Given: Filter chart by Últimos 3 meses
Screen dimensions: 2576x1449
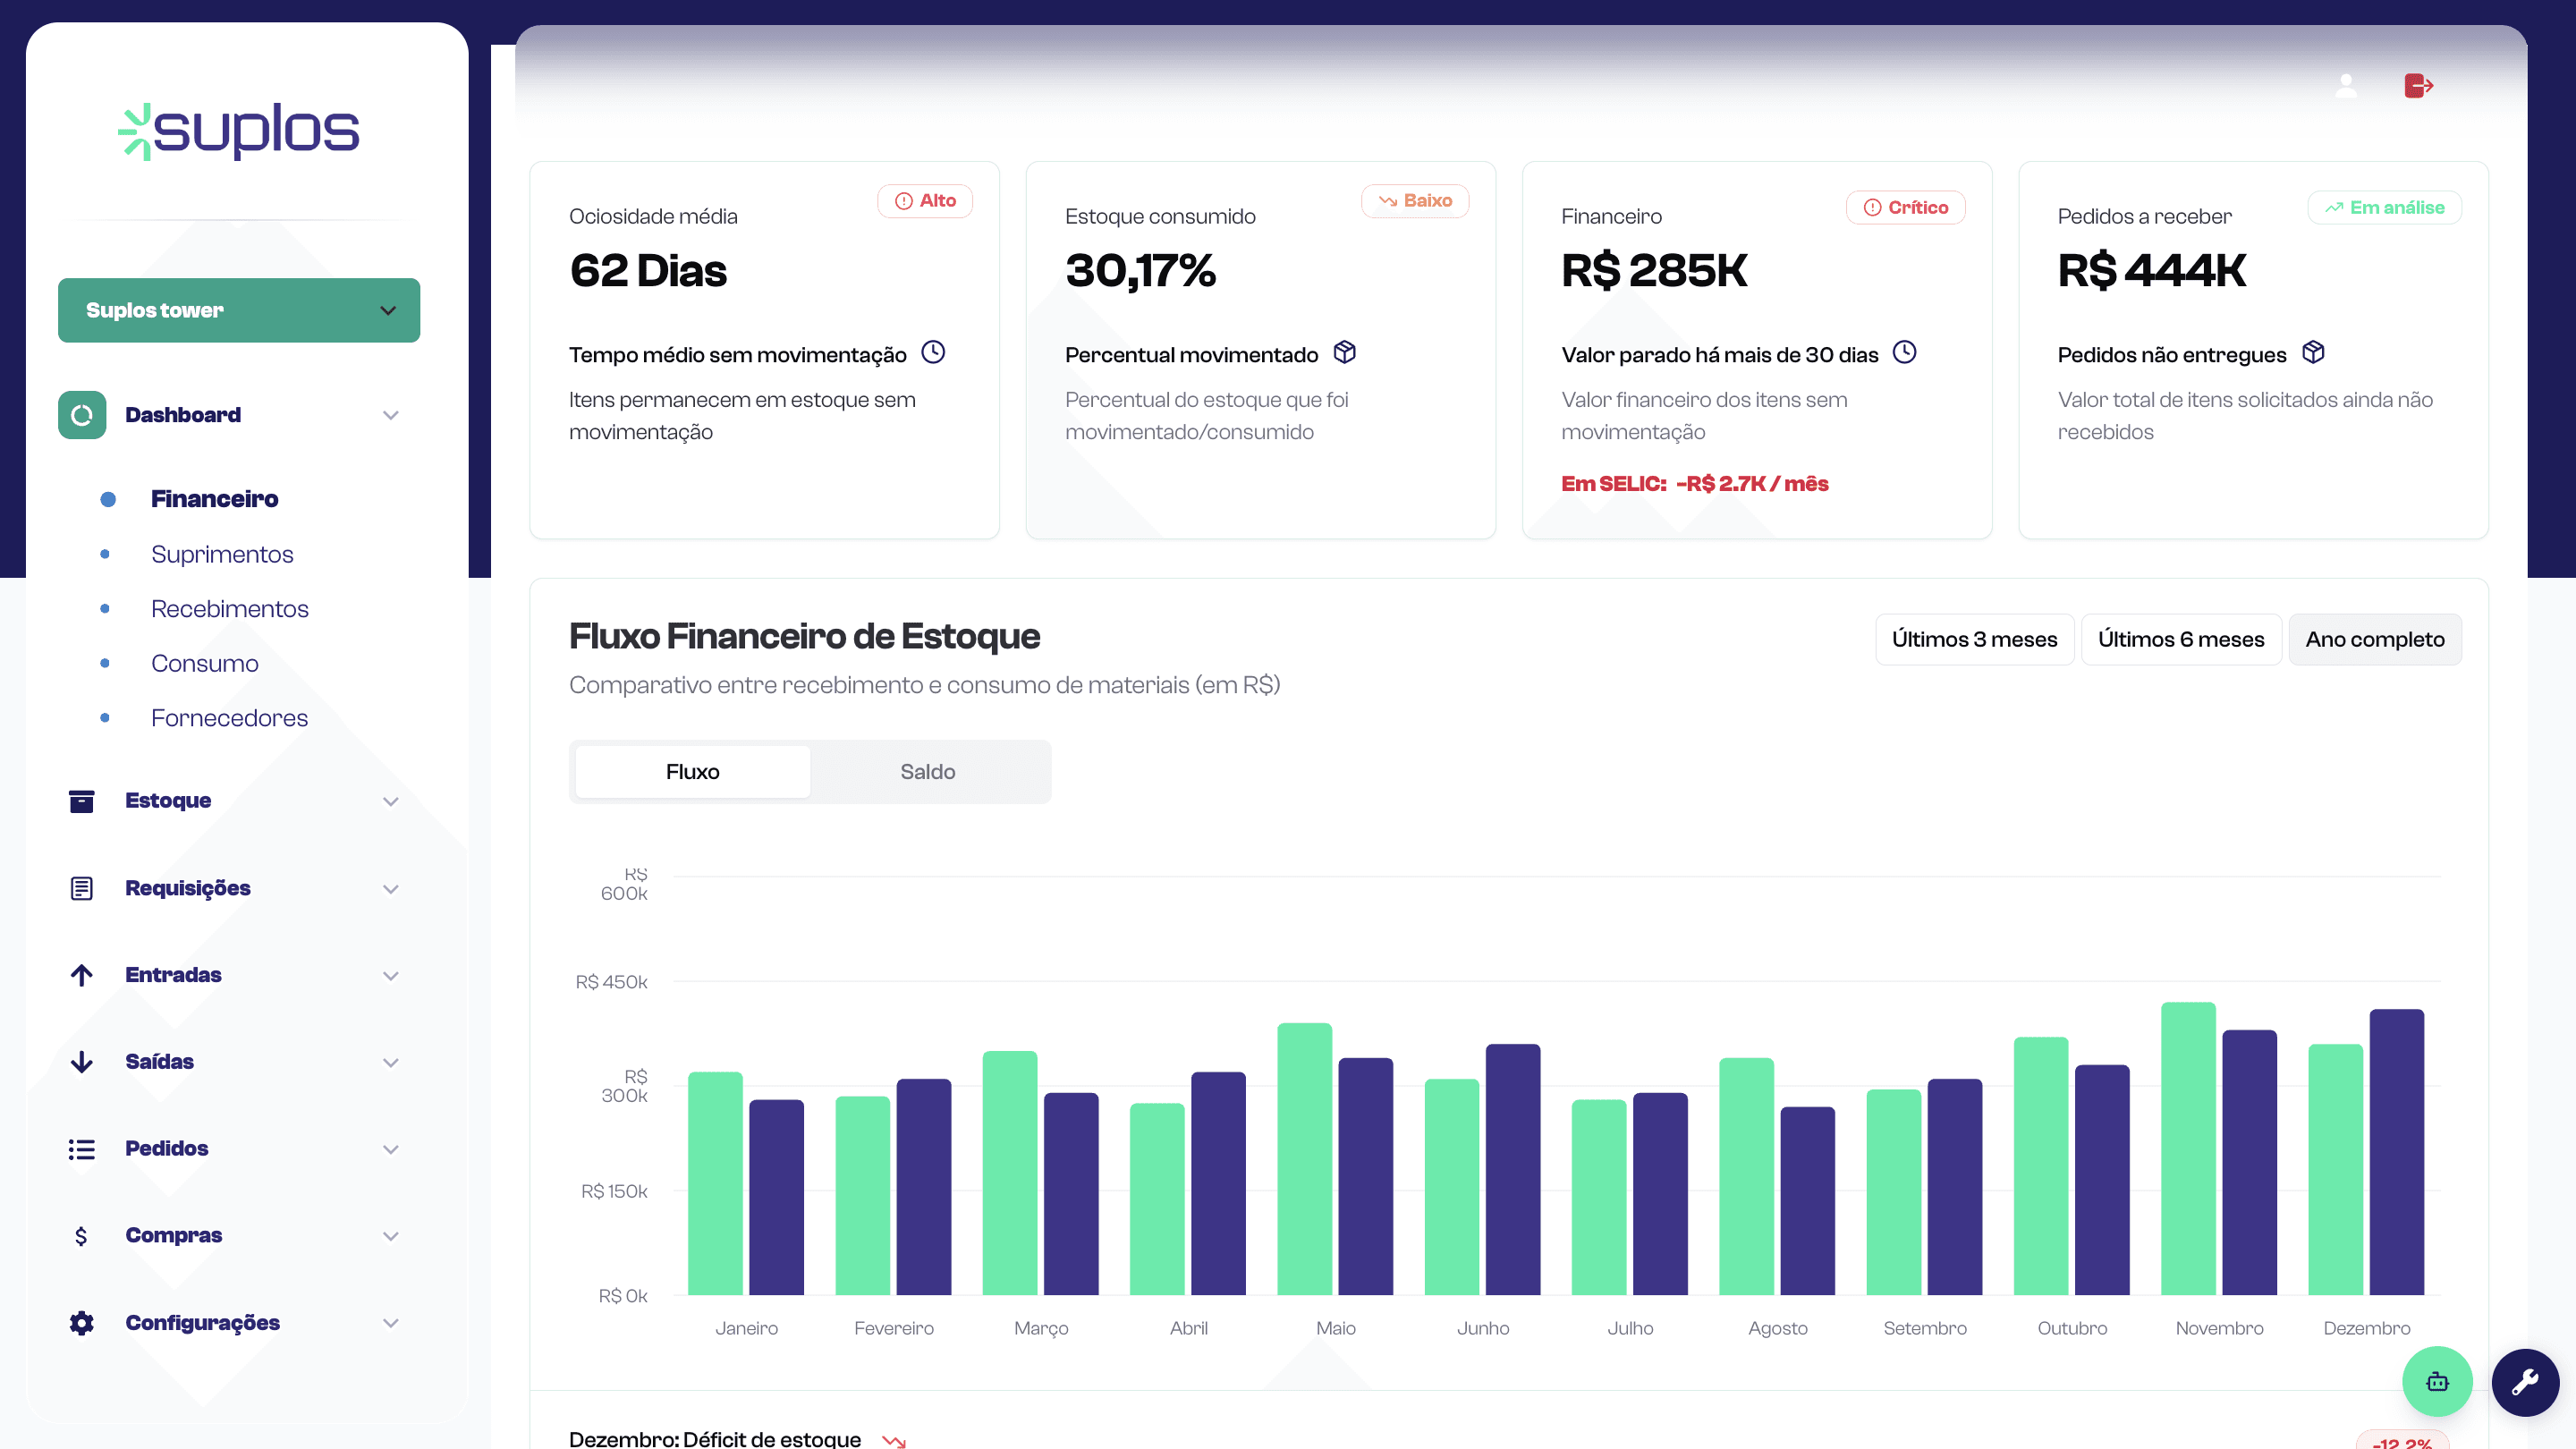Looking at the screenshot, I should [x=1974, y=639].
